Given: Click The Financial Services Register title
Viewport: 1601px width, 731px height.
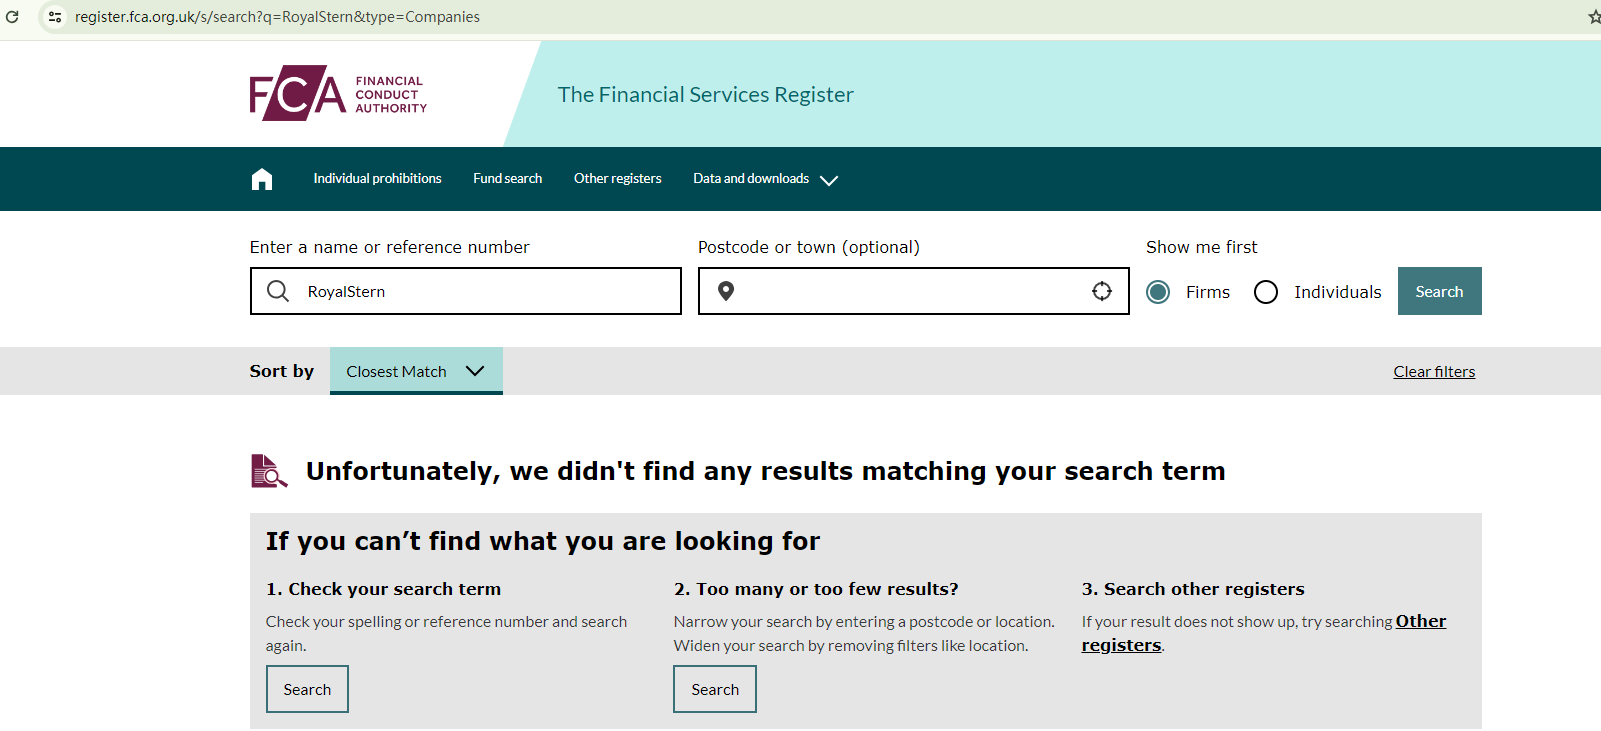Looking at the screenshot, I should pos(706,95).
